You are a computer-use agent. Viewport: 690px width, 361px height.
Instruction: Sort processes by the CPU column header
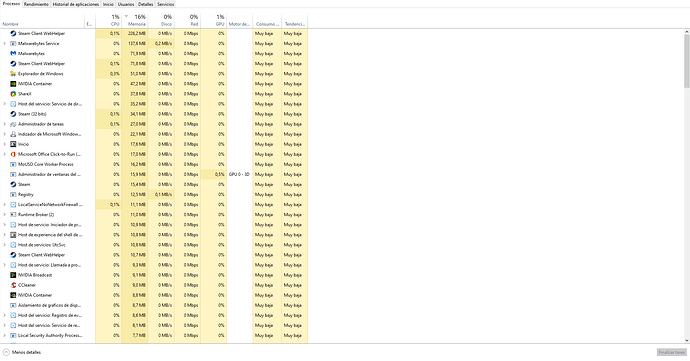(108, 20)
